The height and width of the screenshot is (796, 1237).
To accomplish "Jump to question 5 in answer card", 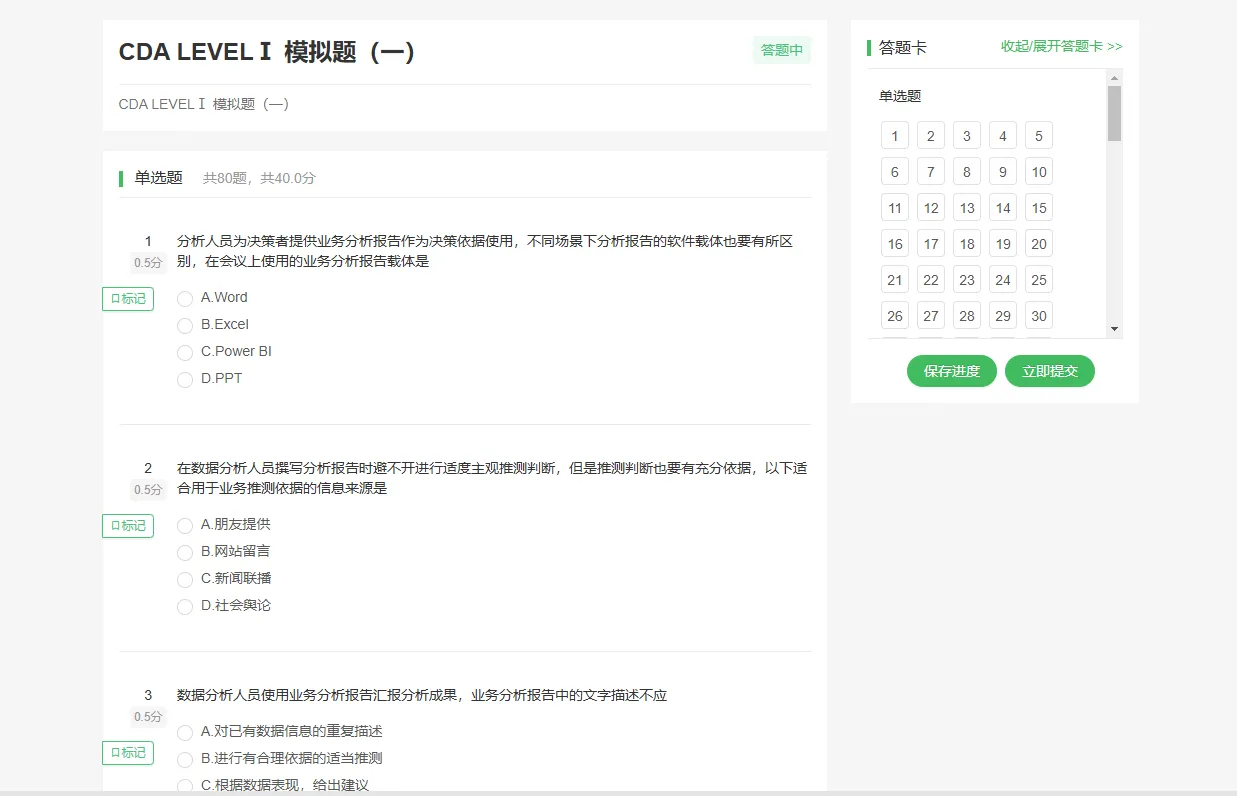I will click(x=1038, y=136).
